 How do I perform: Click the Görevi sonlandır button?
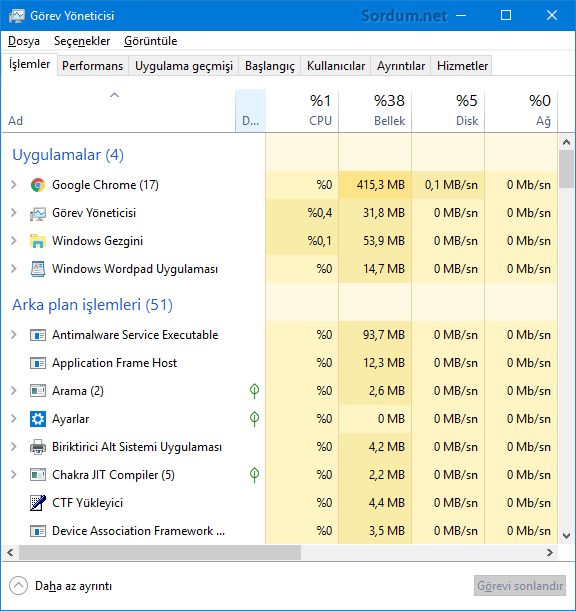520,586
